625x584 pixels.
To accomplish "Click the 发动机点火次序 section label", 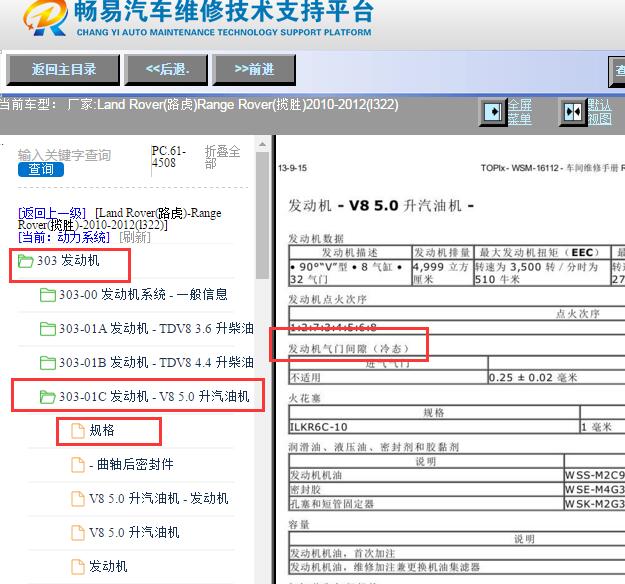I will point(328,299).
